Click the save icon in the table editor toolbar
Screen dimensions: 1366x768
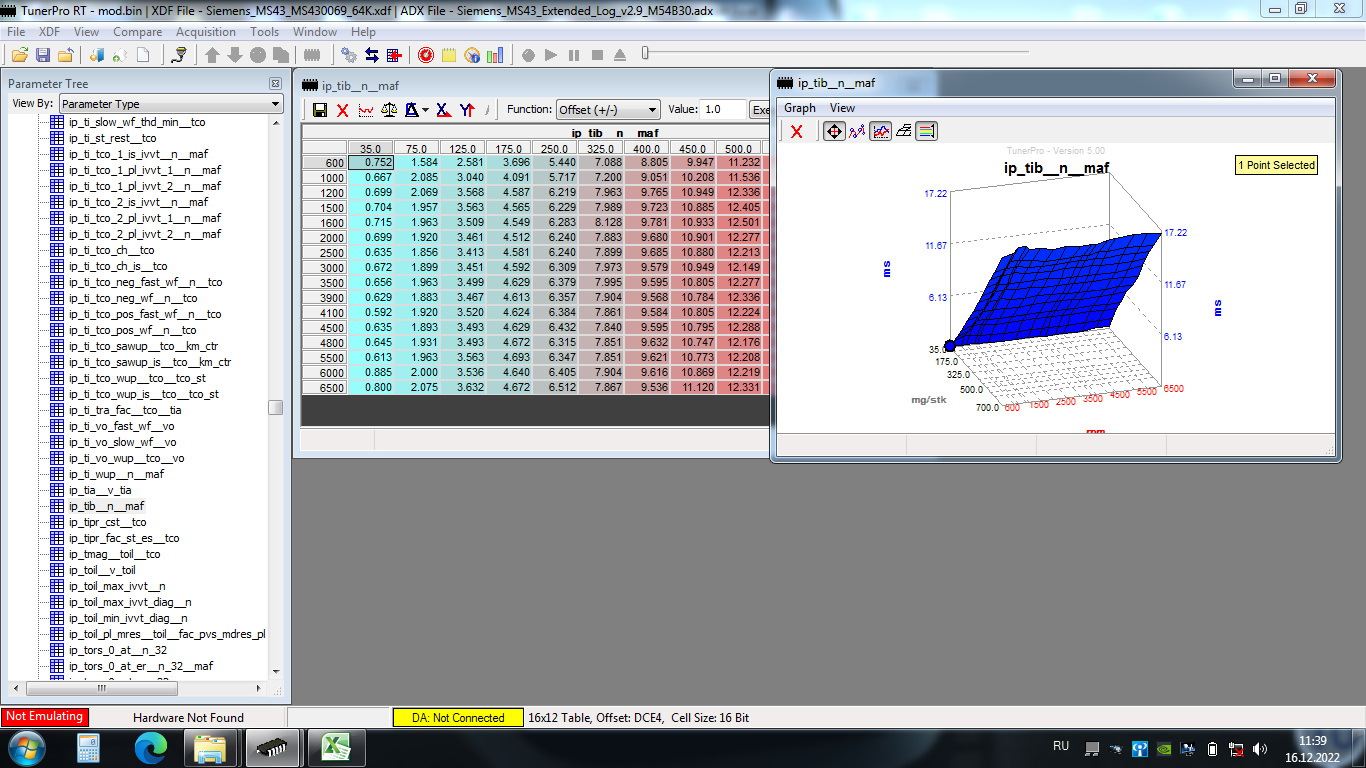(320, 110)
